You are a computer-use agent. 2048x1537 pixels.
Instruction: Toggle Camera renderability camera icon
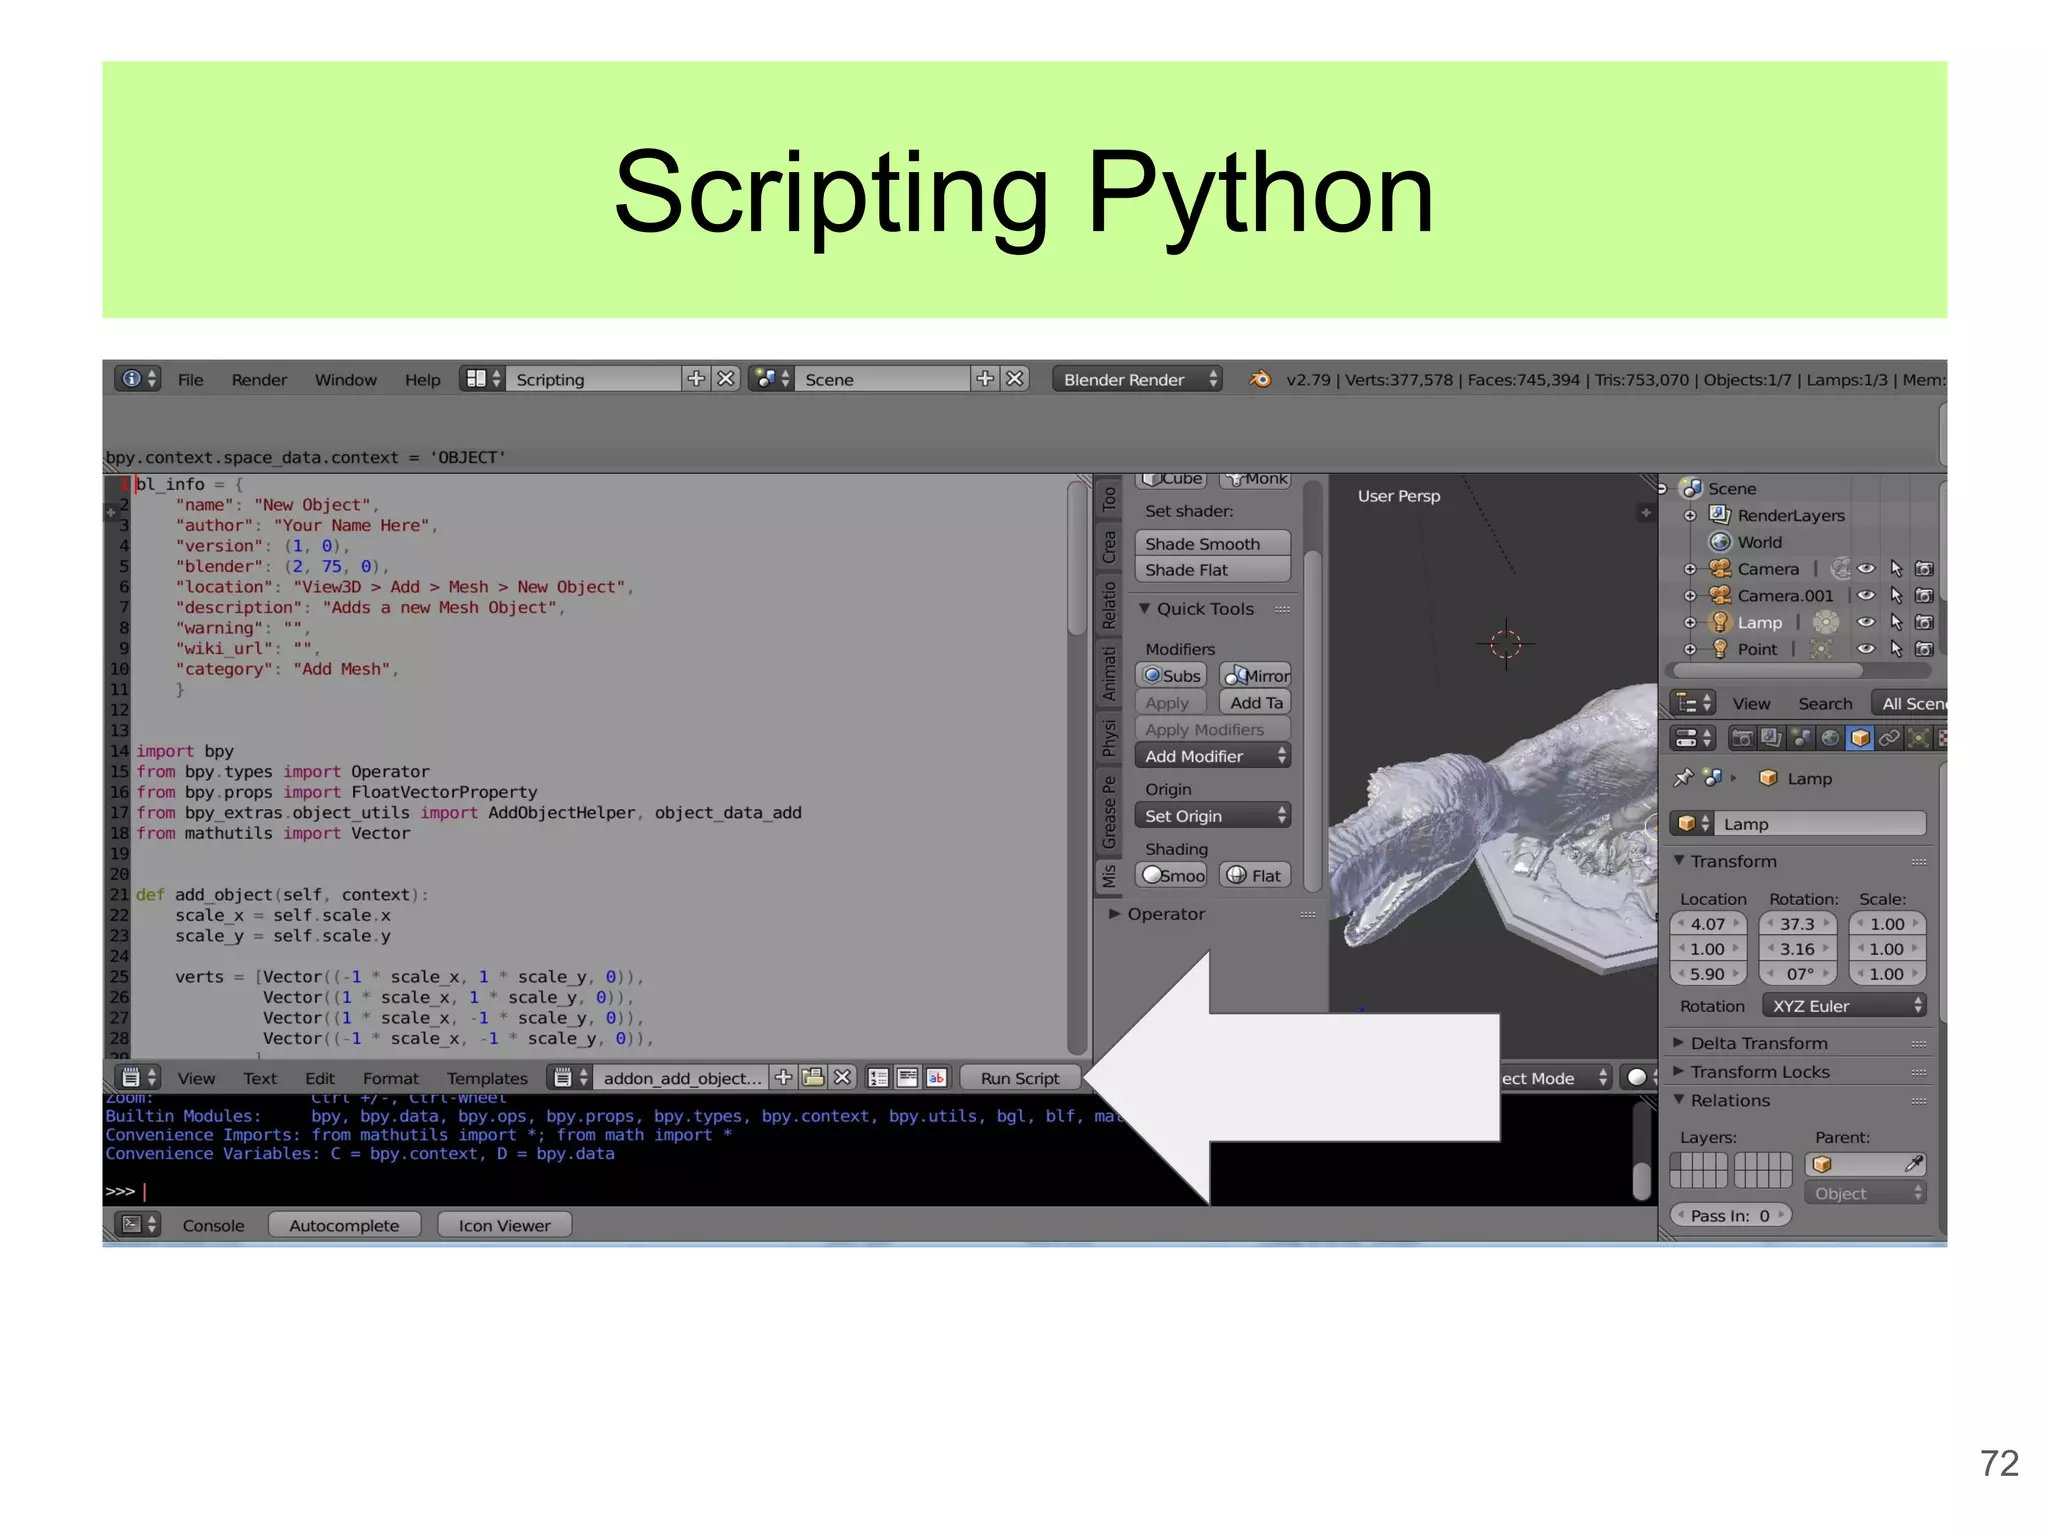tap(1924, 568)
